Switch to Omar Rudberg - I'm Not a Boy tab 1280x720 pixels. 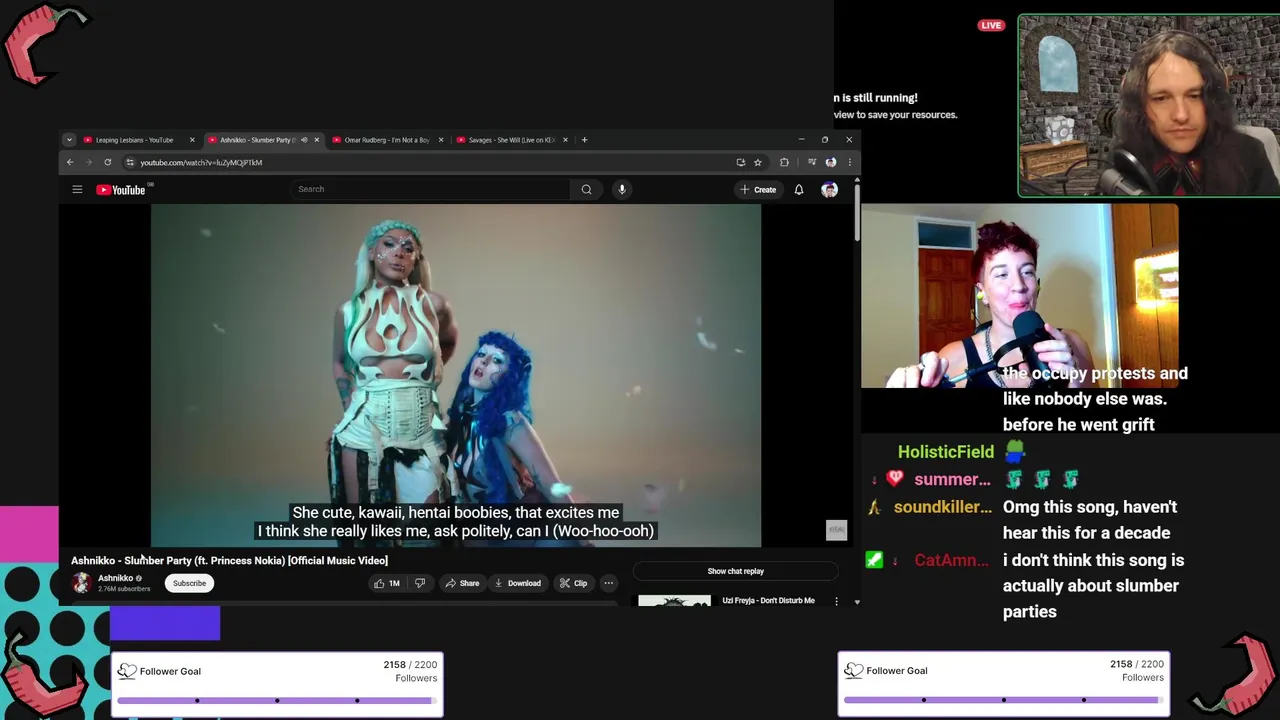(x=386, y=140)
